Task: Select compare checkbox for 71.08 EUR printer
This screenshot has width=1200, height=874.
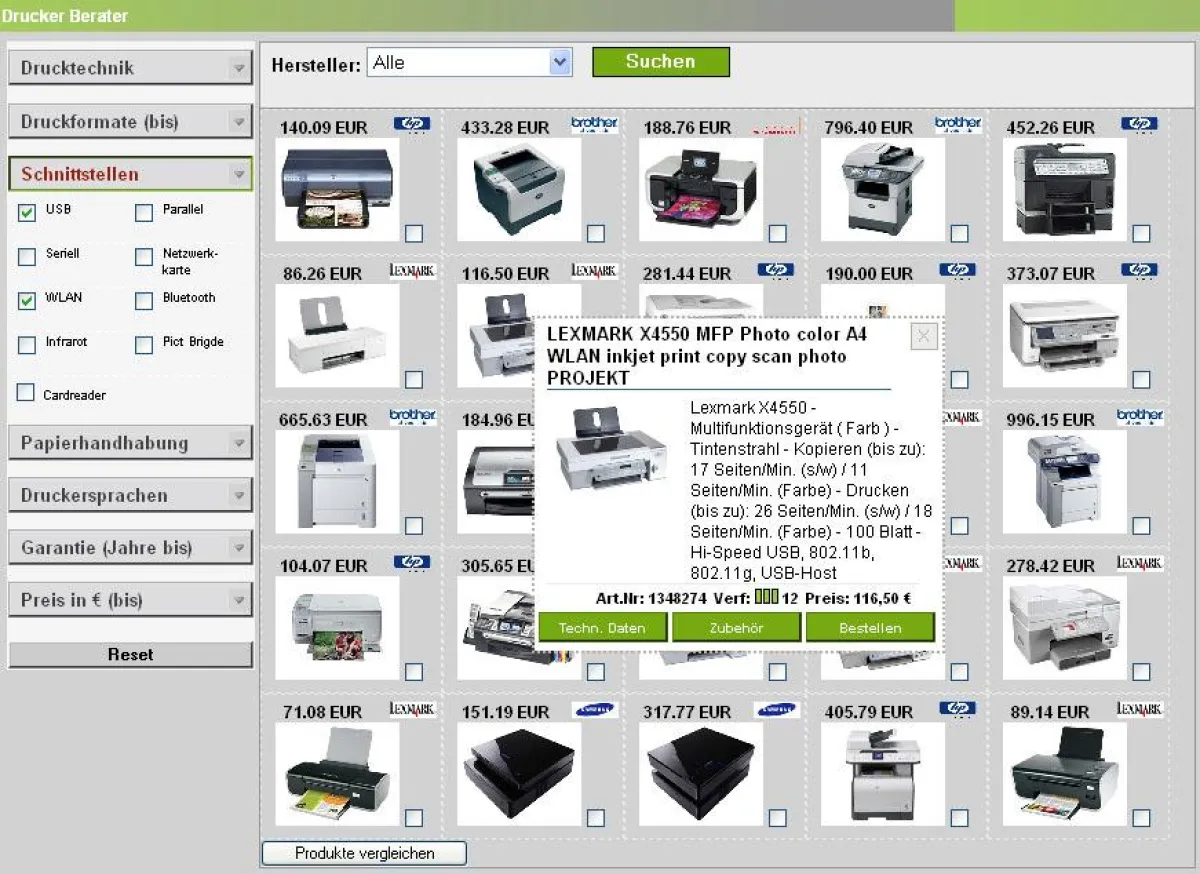Action: point(414,818)
